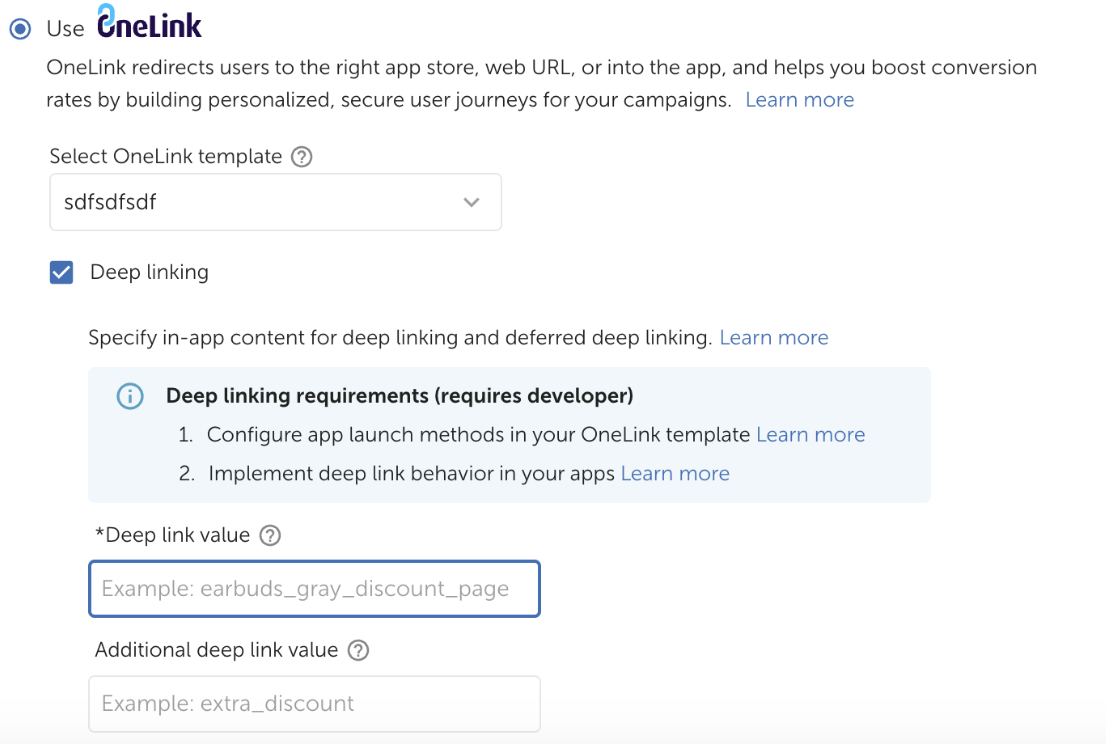Click help icon beside Additional deep link value
Image resolution: width=1106 pixels, height=744 pixels.
[358, 650]
